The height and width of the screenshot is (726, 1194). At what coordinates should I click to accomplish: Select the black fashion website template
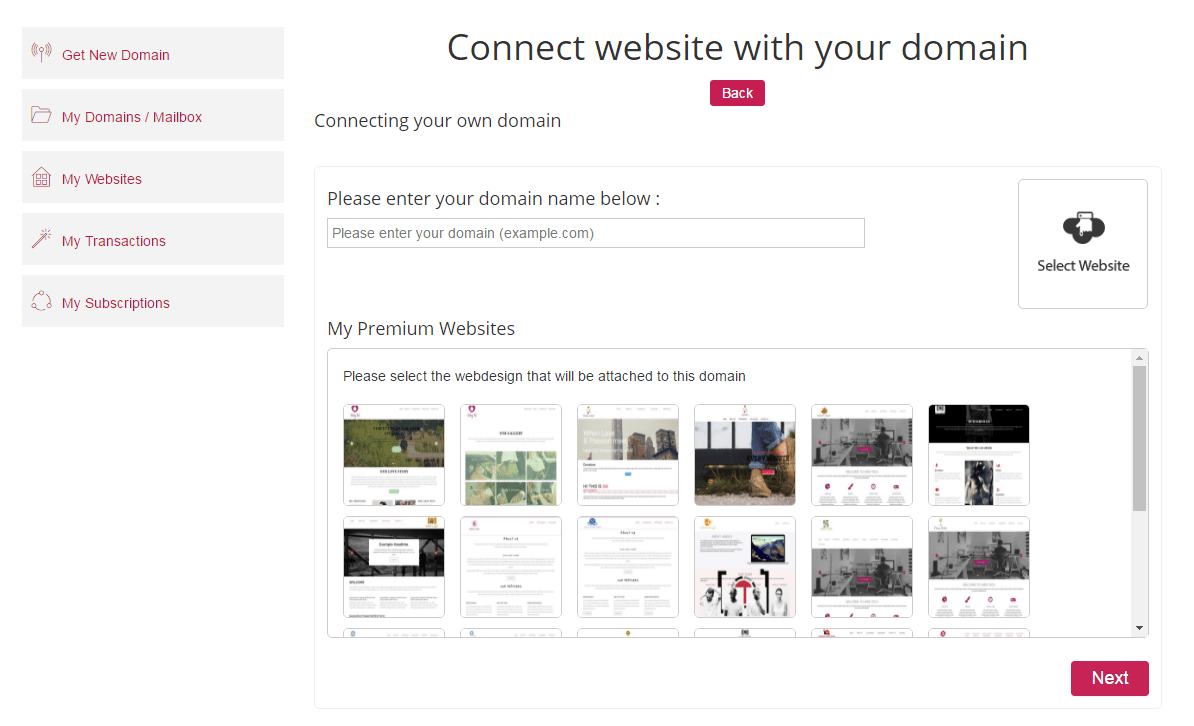978,455
